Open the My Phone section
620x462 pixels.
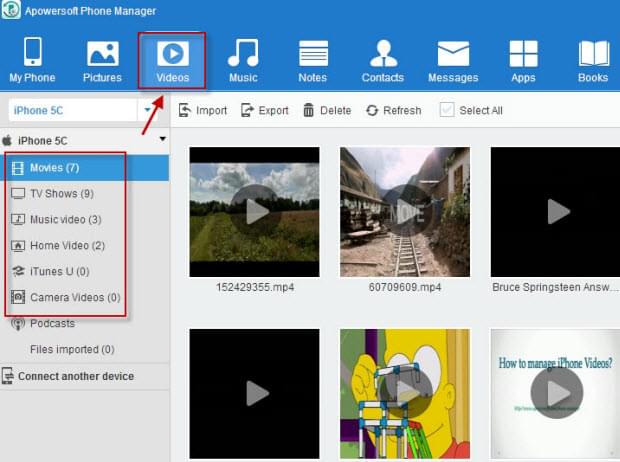[x=32, y=60]
